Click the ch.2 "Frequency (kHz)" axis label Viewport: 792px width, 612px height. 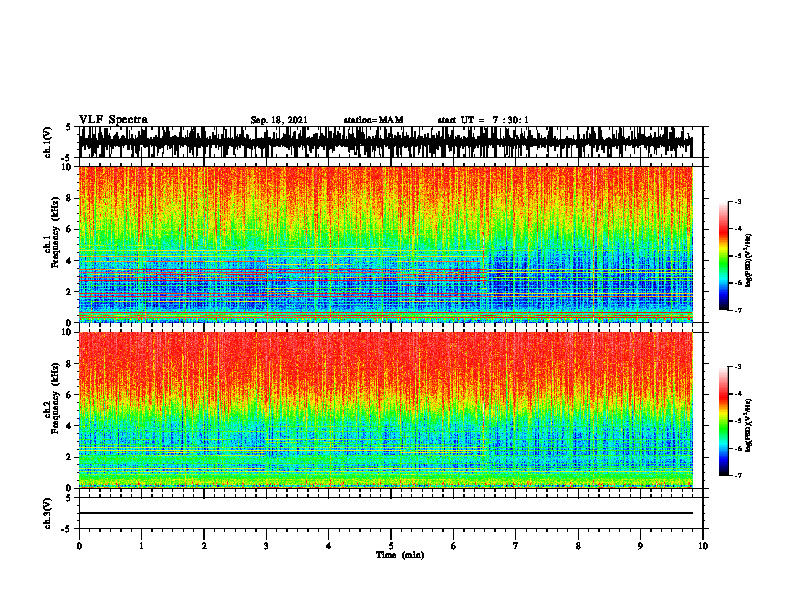[x=56, y=398]
